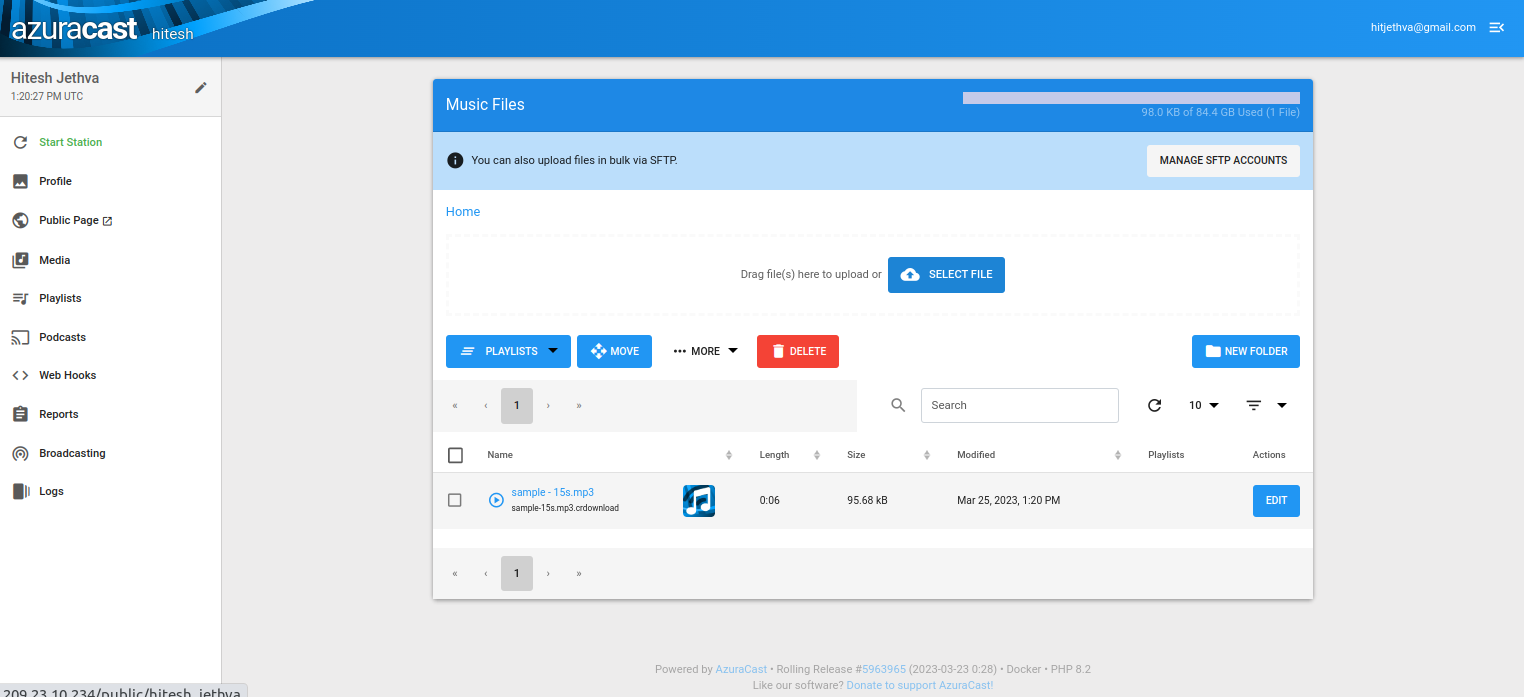The height and width of the screenshot is (697, 1524).
Task: Toggle the select-all checkbox in table header
Action: (x=455, y=455)
